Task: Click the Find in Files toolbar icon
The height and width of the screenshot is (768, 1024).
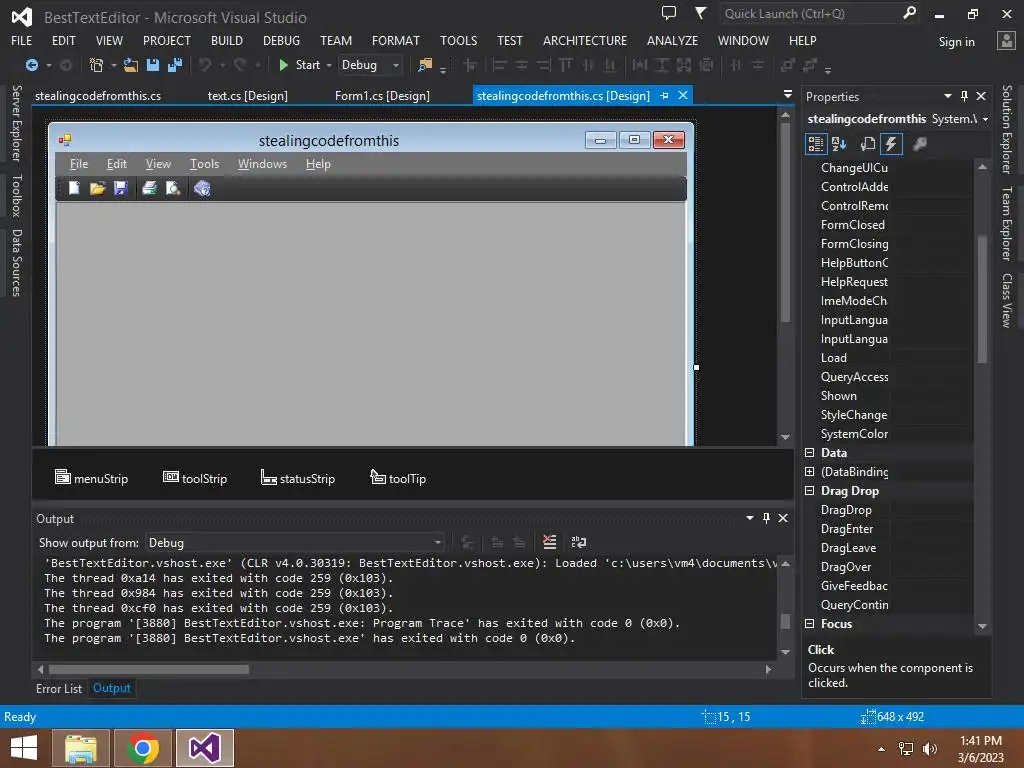Action: point(425,65)
